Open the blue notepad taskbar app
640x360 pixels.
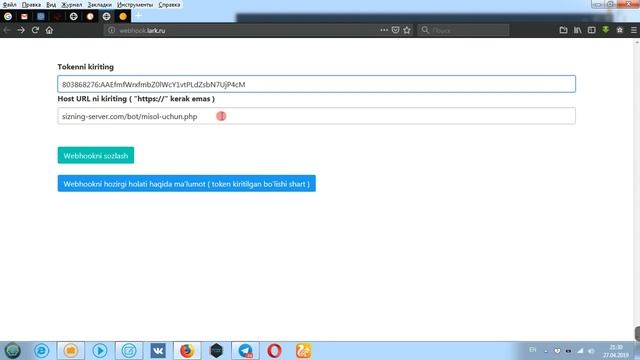click(x=129, y=351)
